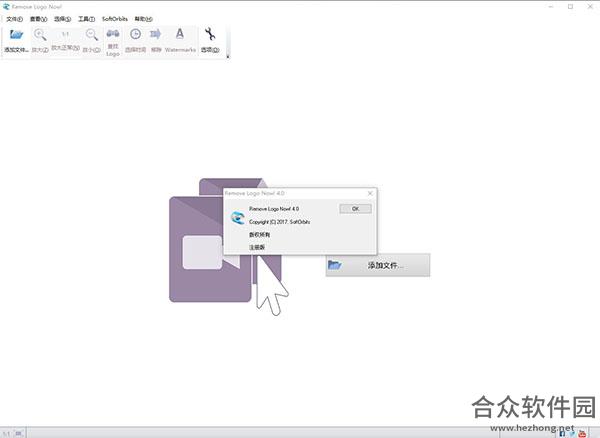This screenshot has height=438, width=600.
Task: Click the Add Files (添加文件) toolbar icon
Action: point(16,35)
